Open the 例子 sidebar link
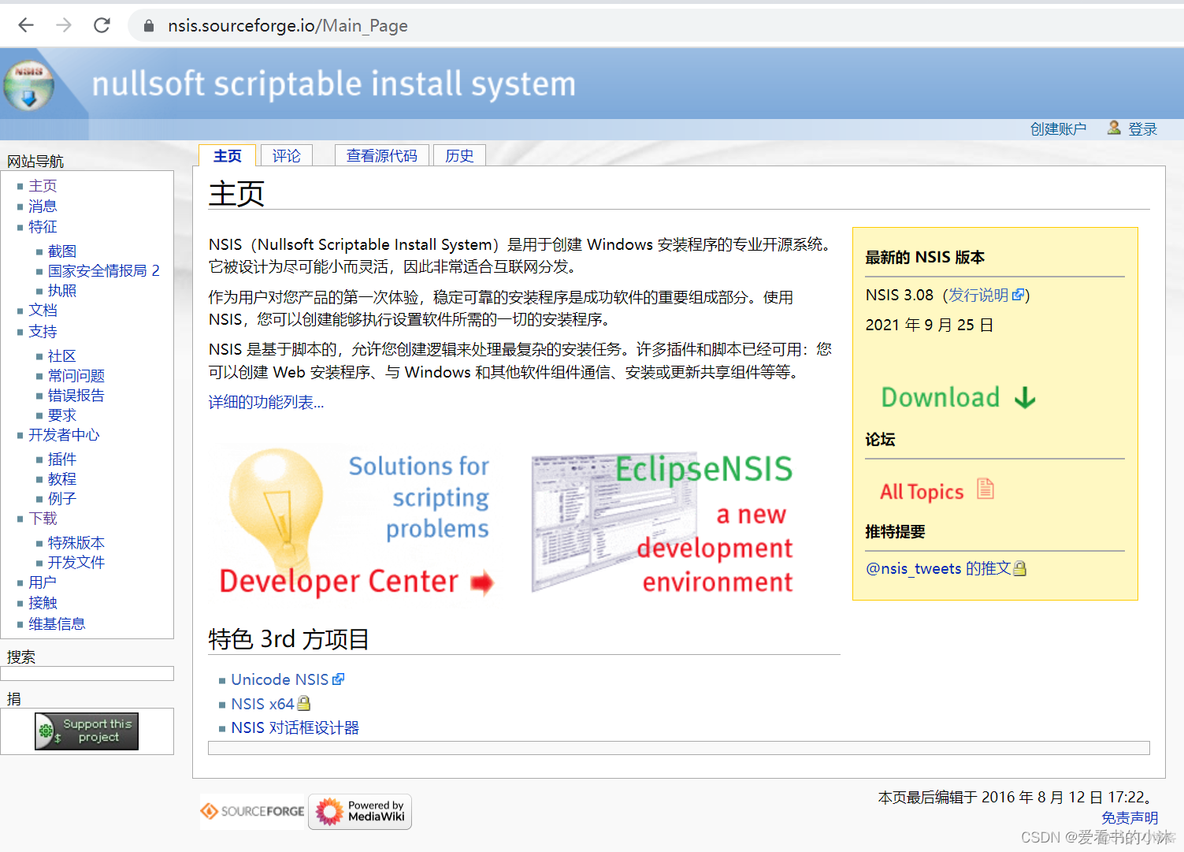Viewport: 1184px width, 852px height. coord(62,499)
